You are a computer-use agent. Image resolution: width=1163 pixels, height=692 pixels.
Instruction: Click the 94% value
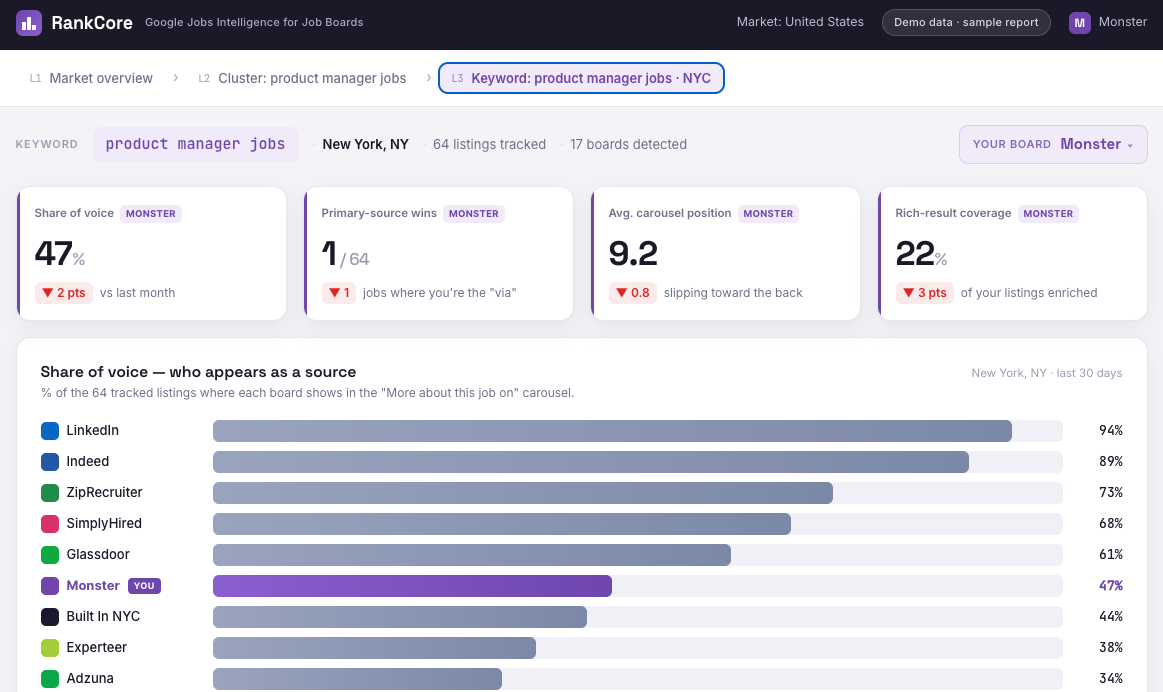[1110, 431]
